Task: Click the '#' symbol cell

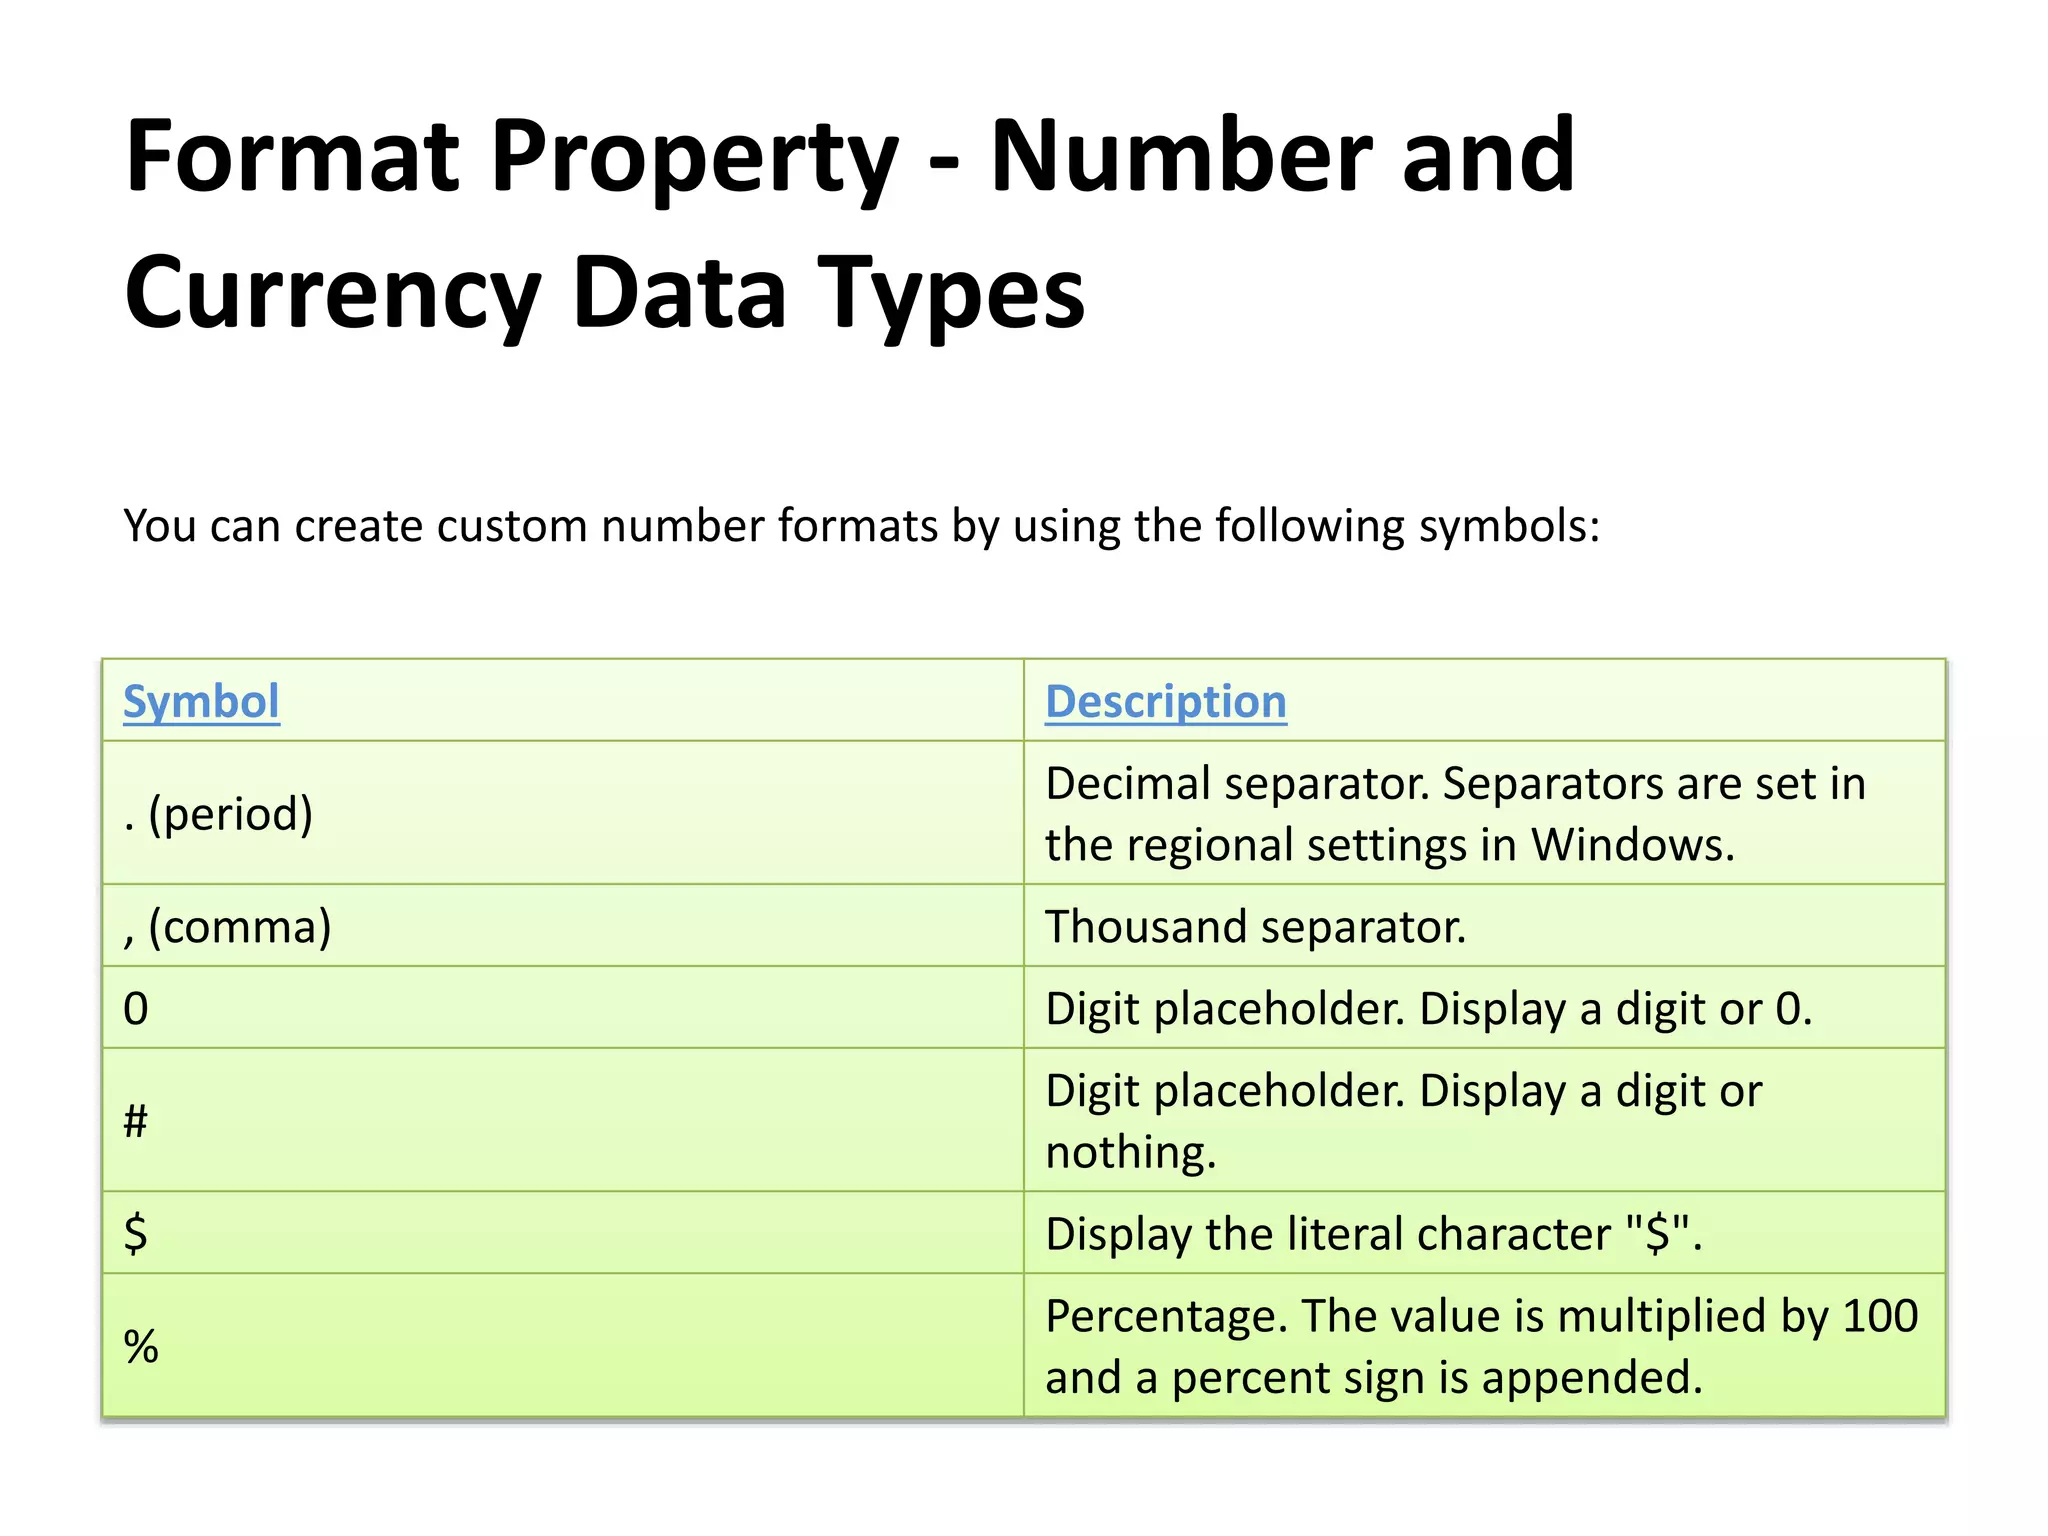Action: click(563, 1120)
